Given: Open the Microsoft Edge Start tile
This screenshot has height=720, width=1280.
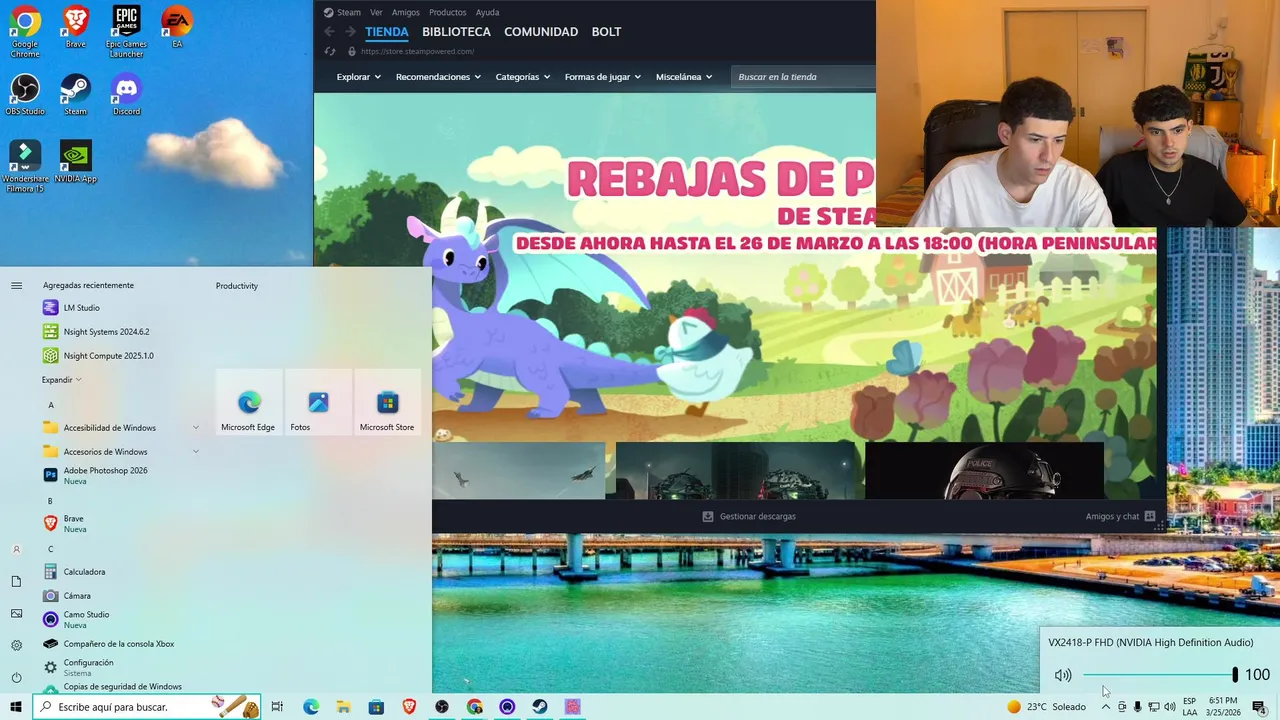Looking at the screenshot, I should pyautogui.click(x=248, y=402).
